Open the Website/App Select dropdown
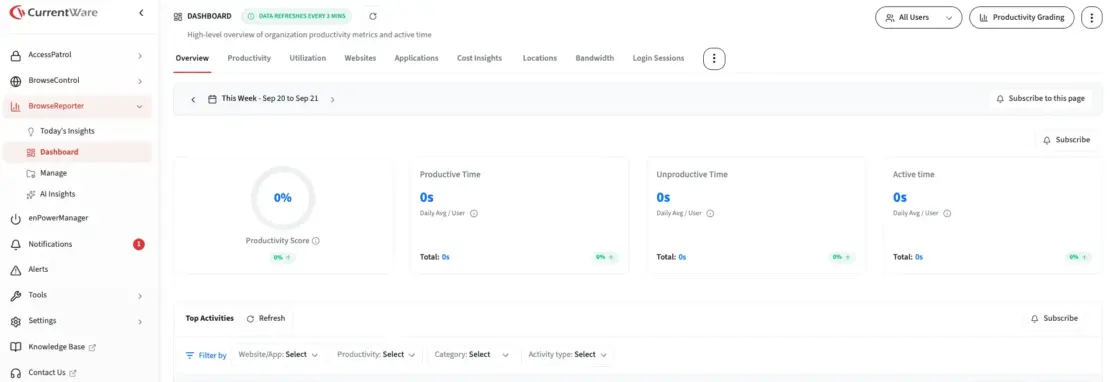Viewport: 1110px width, 382px height. 278,354
